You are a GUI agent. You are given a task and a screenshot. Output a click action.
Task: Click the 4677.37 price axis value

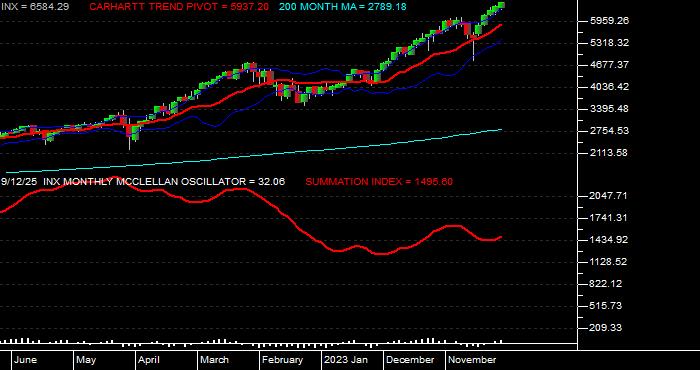click(x=608, y=65)
